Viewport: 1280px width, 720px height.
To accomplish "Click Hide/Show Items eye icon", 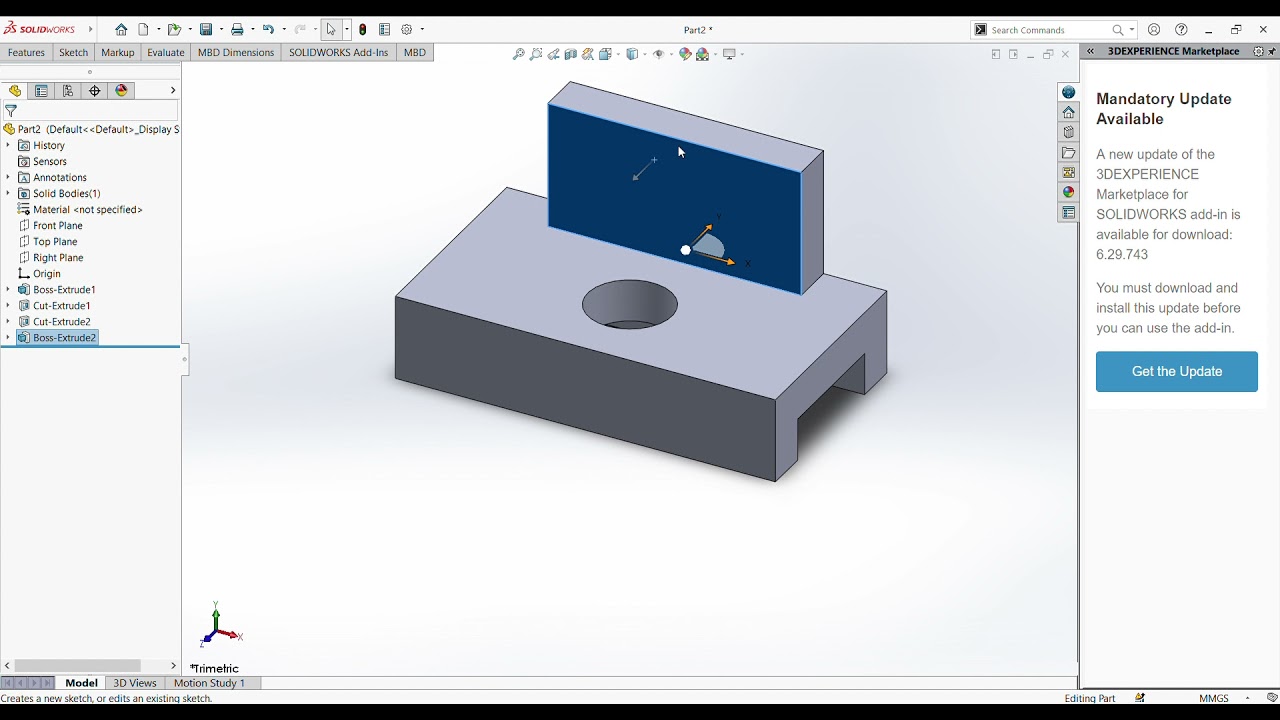I will point(659,55).
